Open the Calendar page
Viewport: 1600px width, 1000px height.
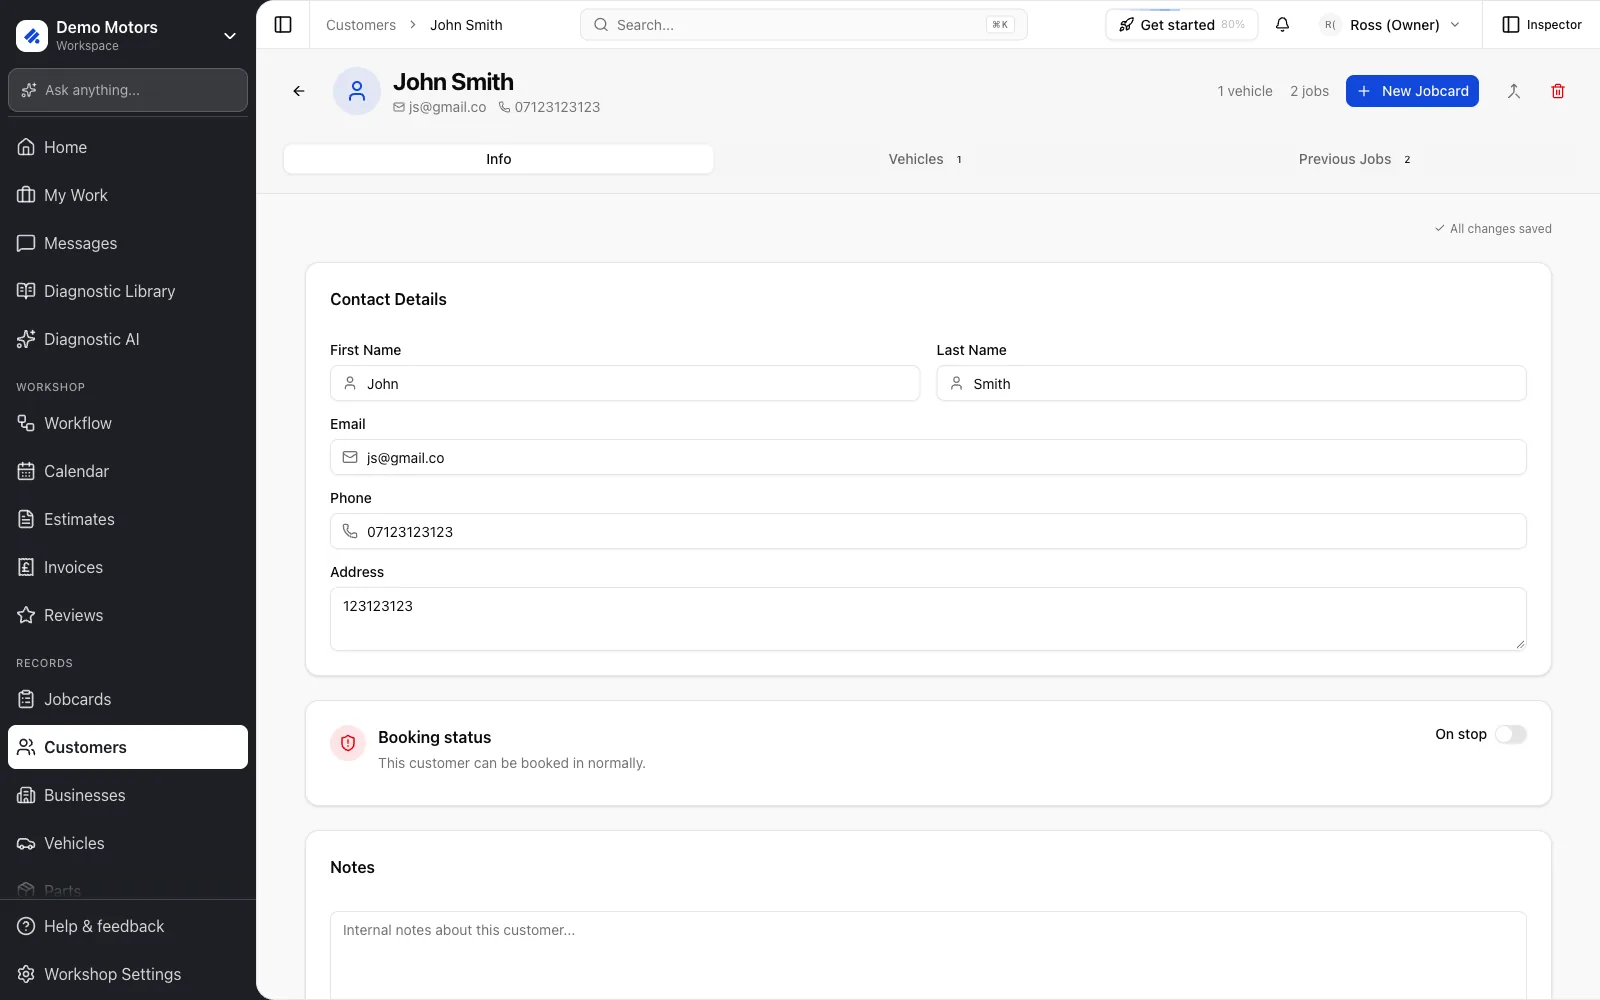[x=128, y=471]
